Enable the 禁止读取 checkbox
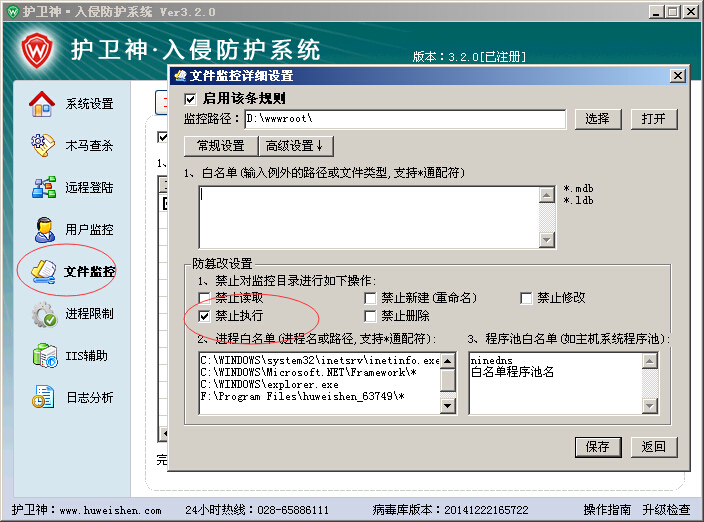This screenshot has width=704, height=522. [204, 298]
